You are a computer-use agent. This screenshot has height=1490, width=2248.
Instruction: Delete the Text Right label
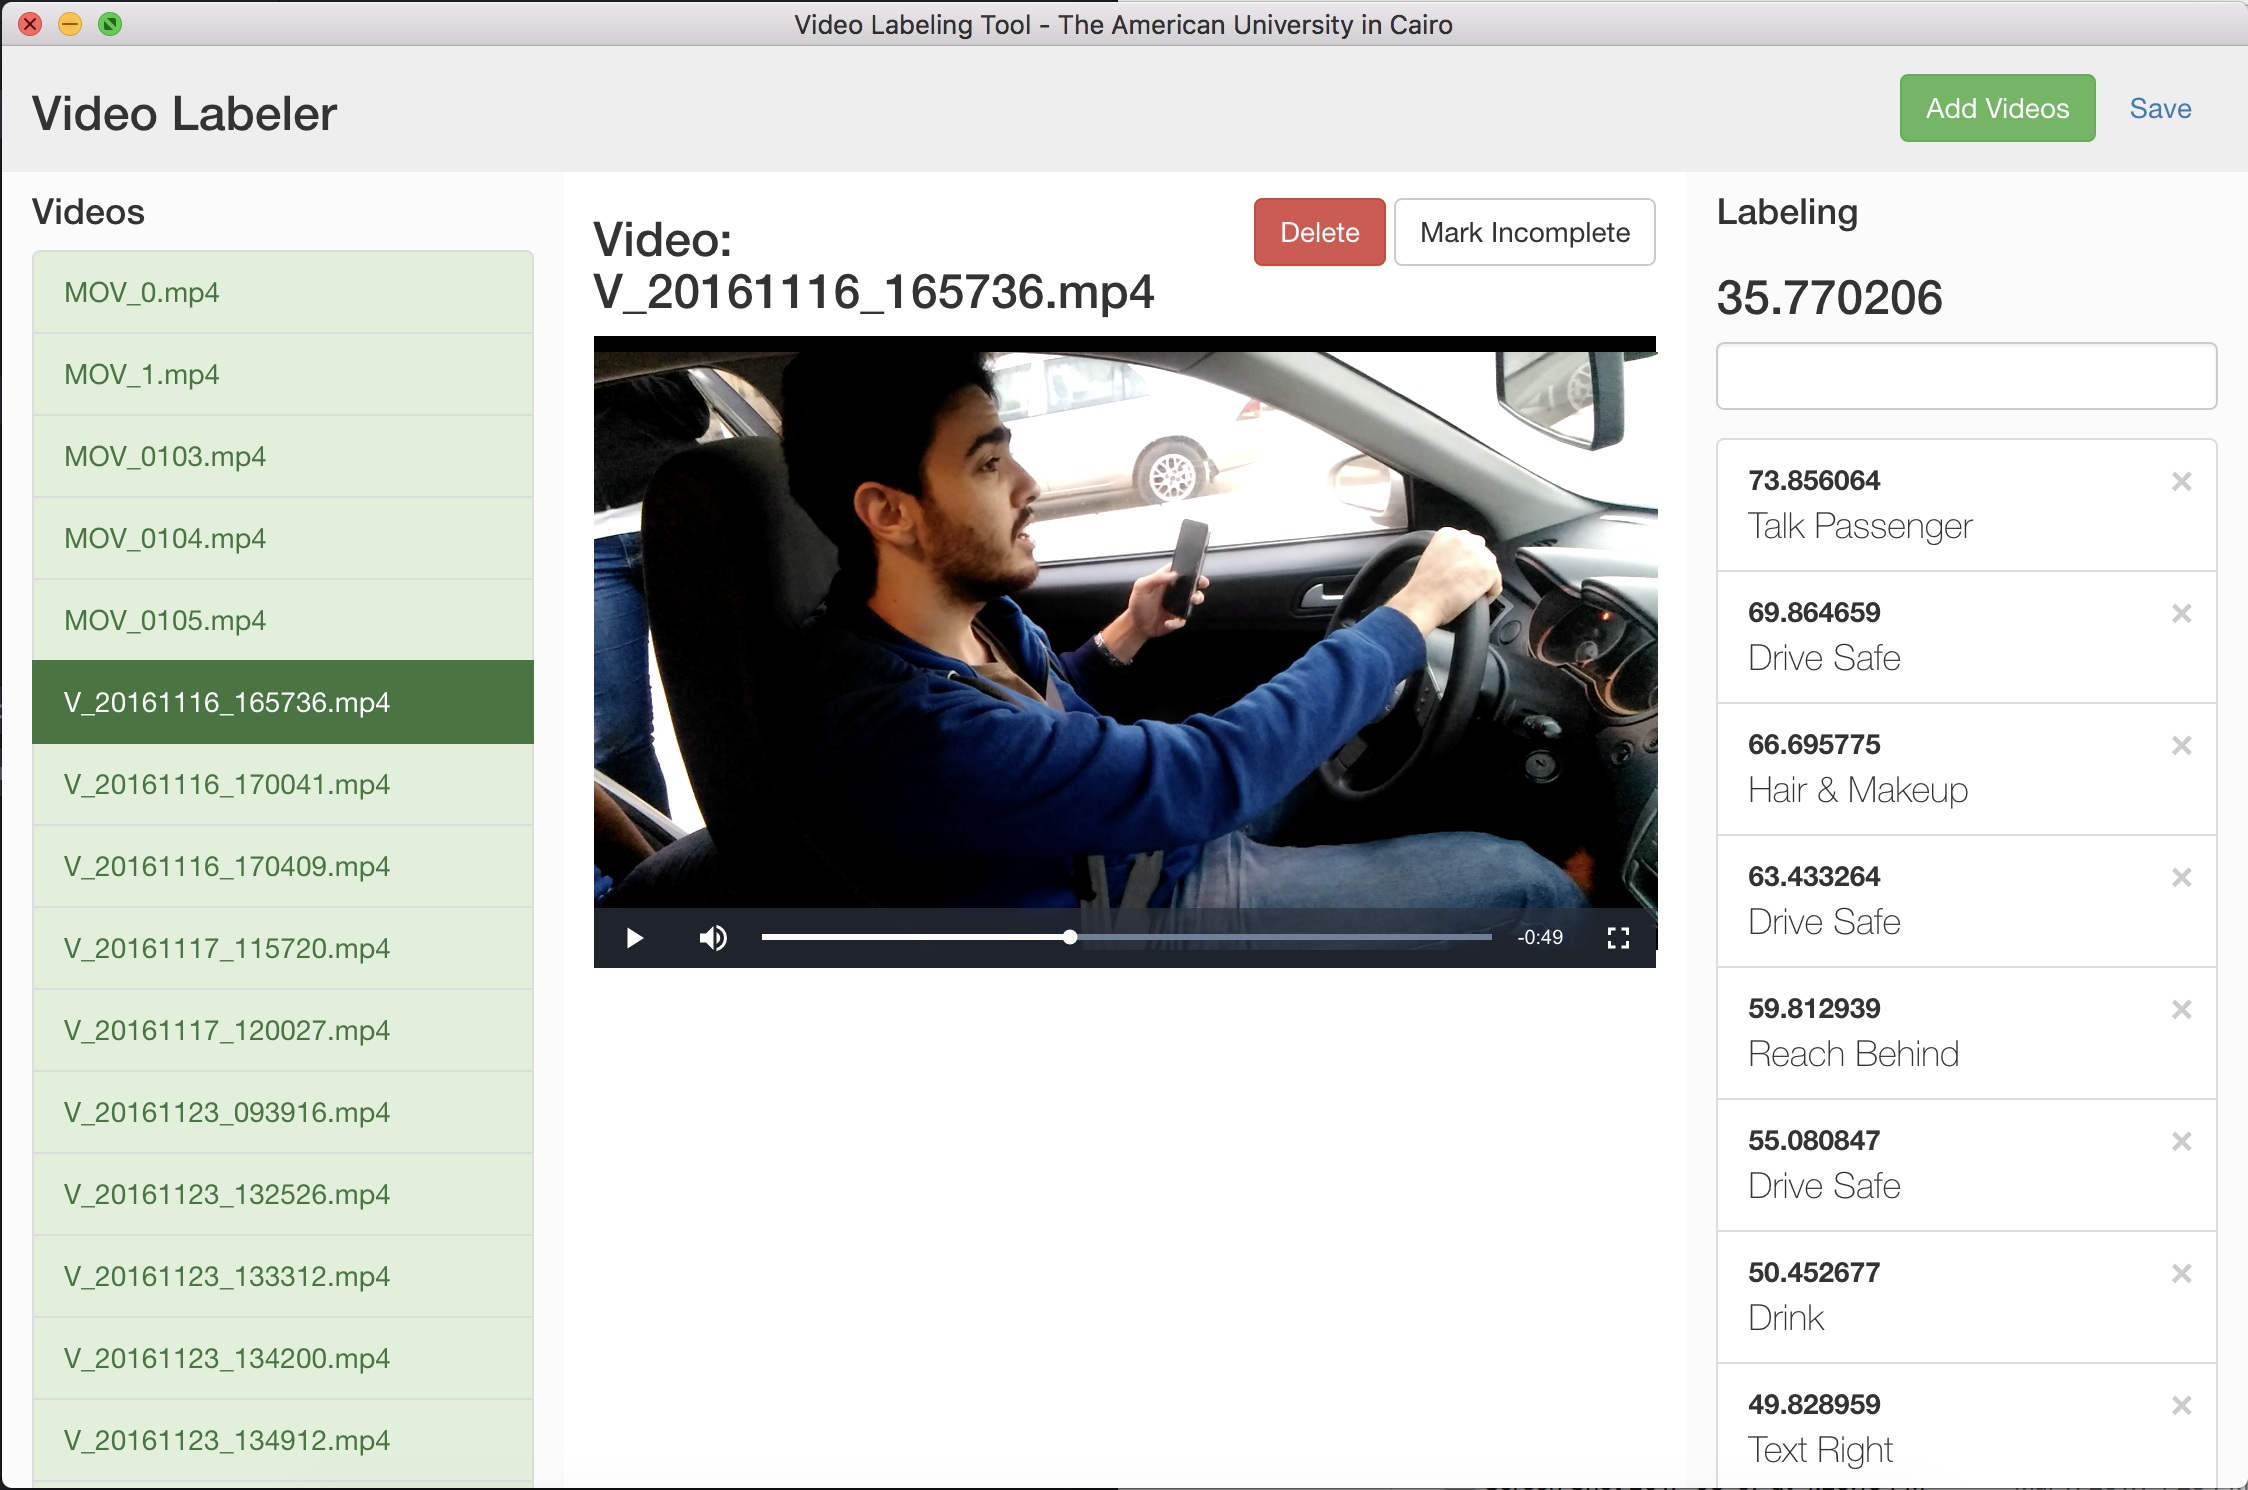(x=2181, y=1406)
